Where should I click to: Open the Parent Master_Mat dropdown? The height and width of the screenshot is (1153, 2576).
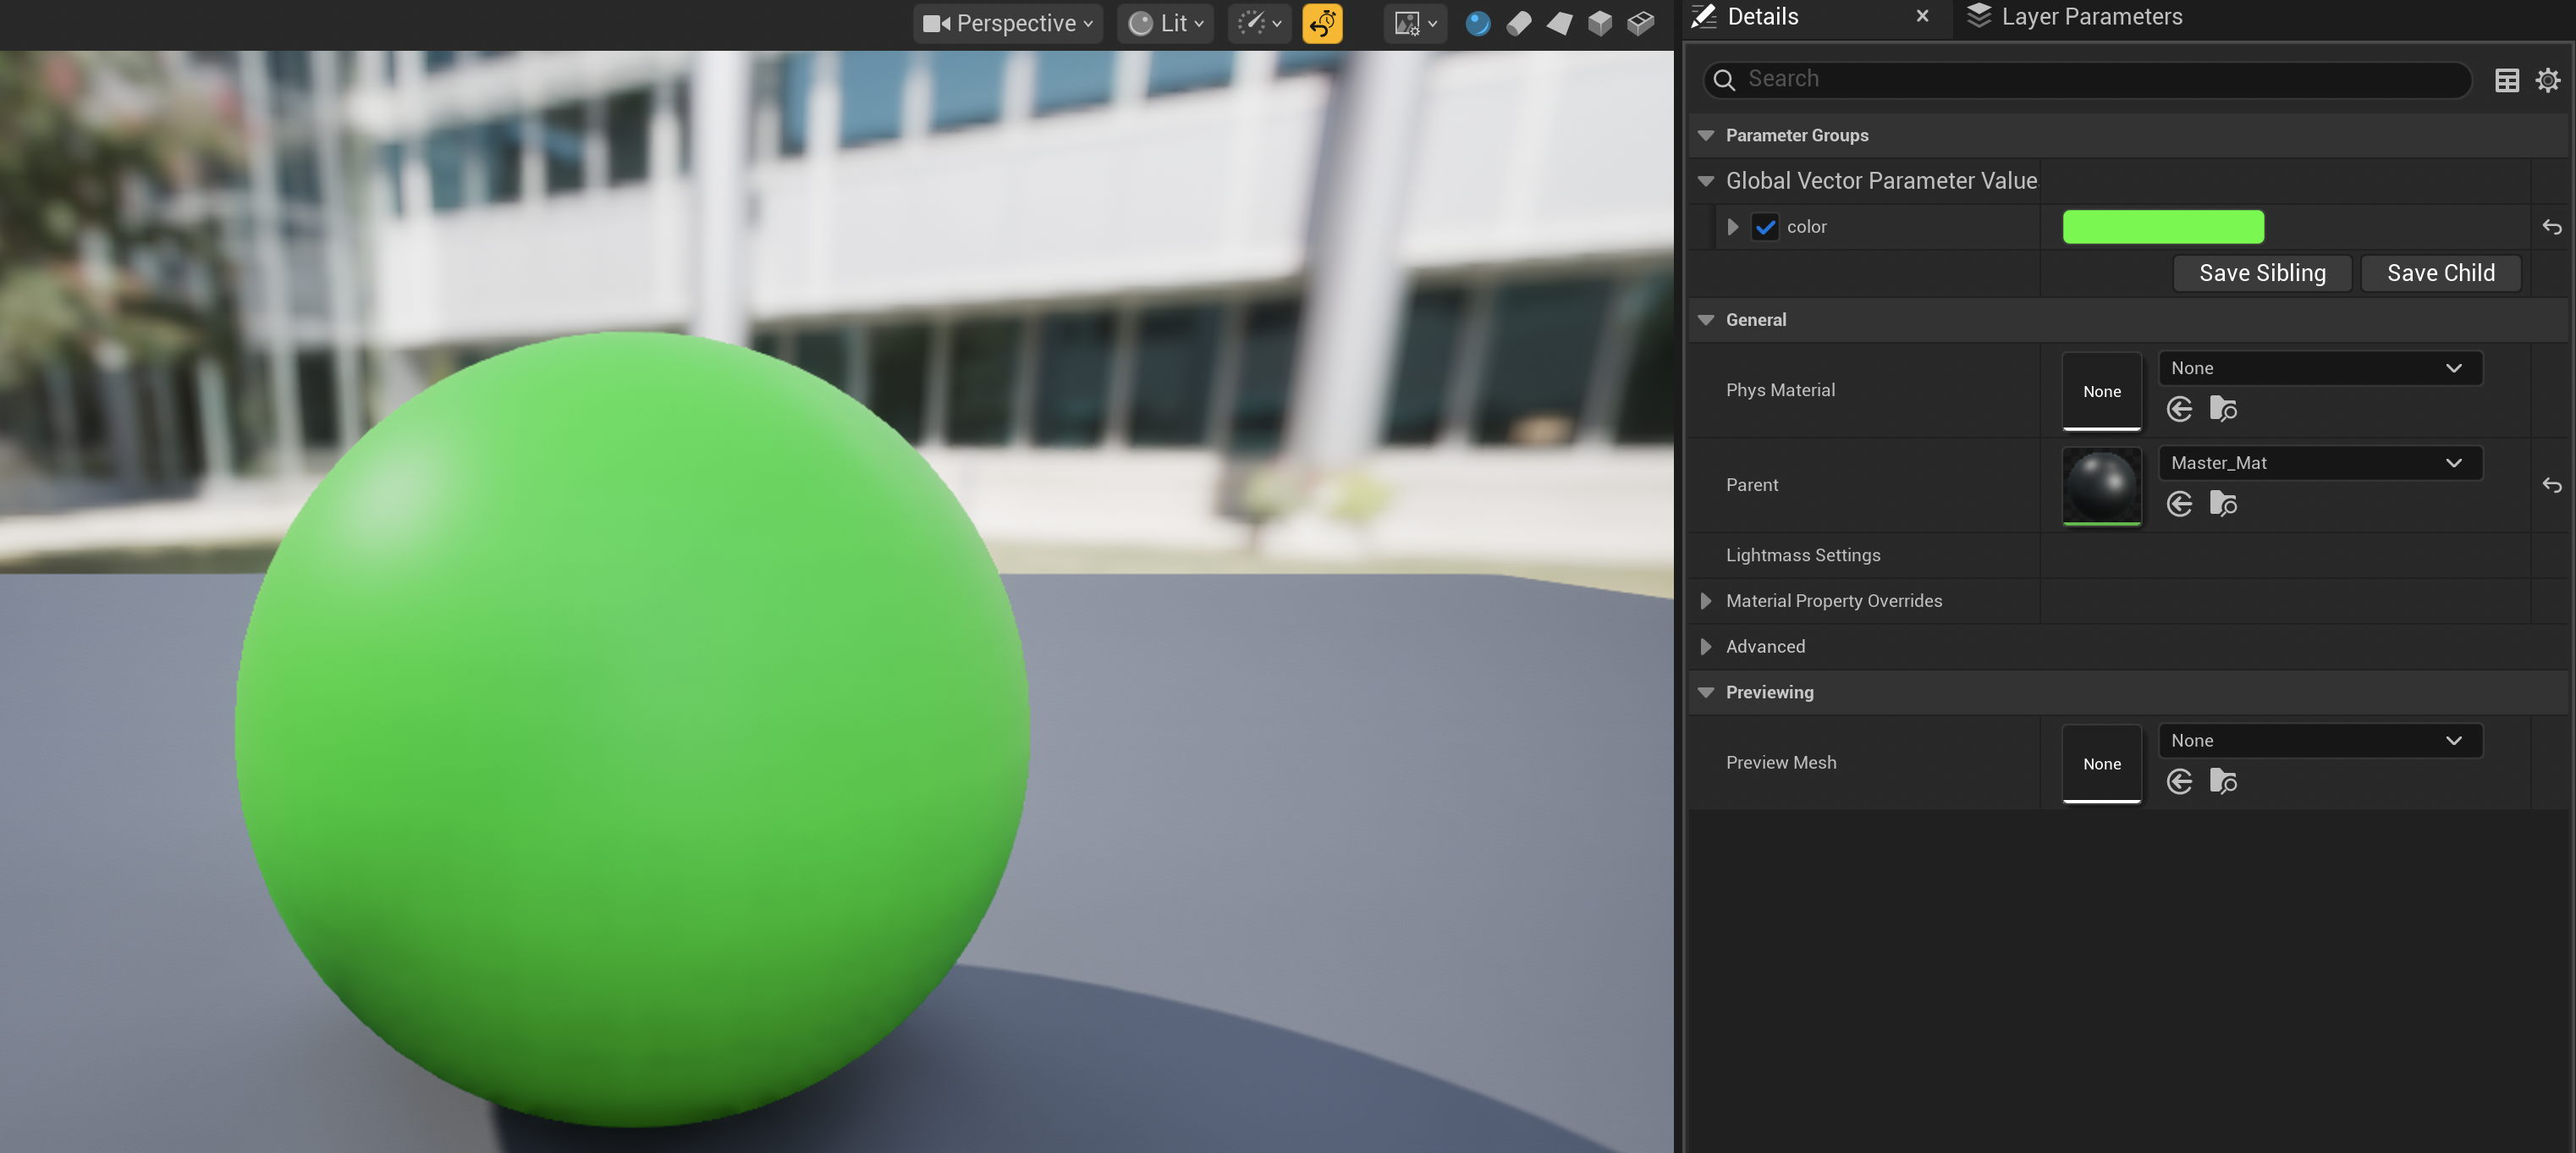pyautogui.click(x=2320, y=463)
